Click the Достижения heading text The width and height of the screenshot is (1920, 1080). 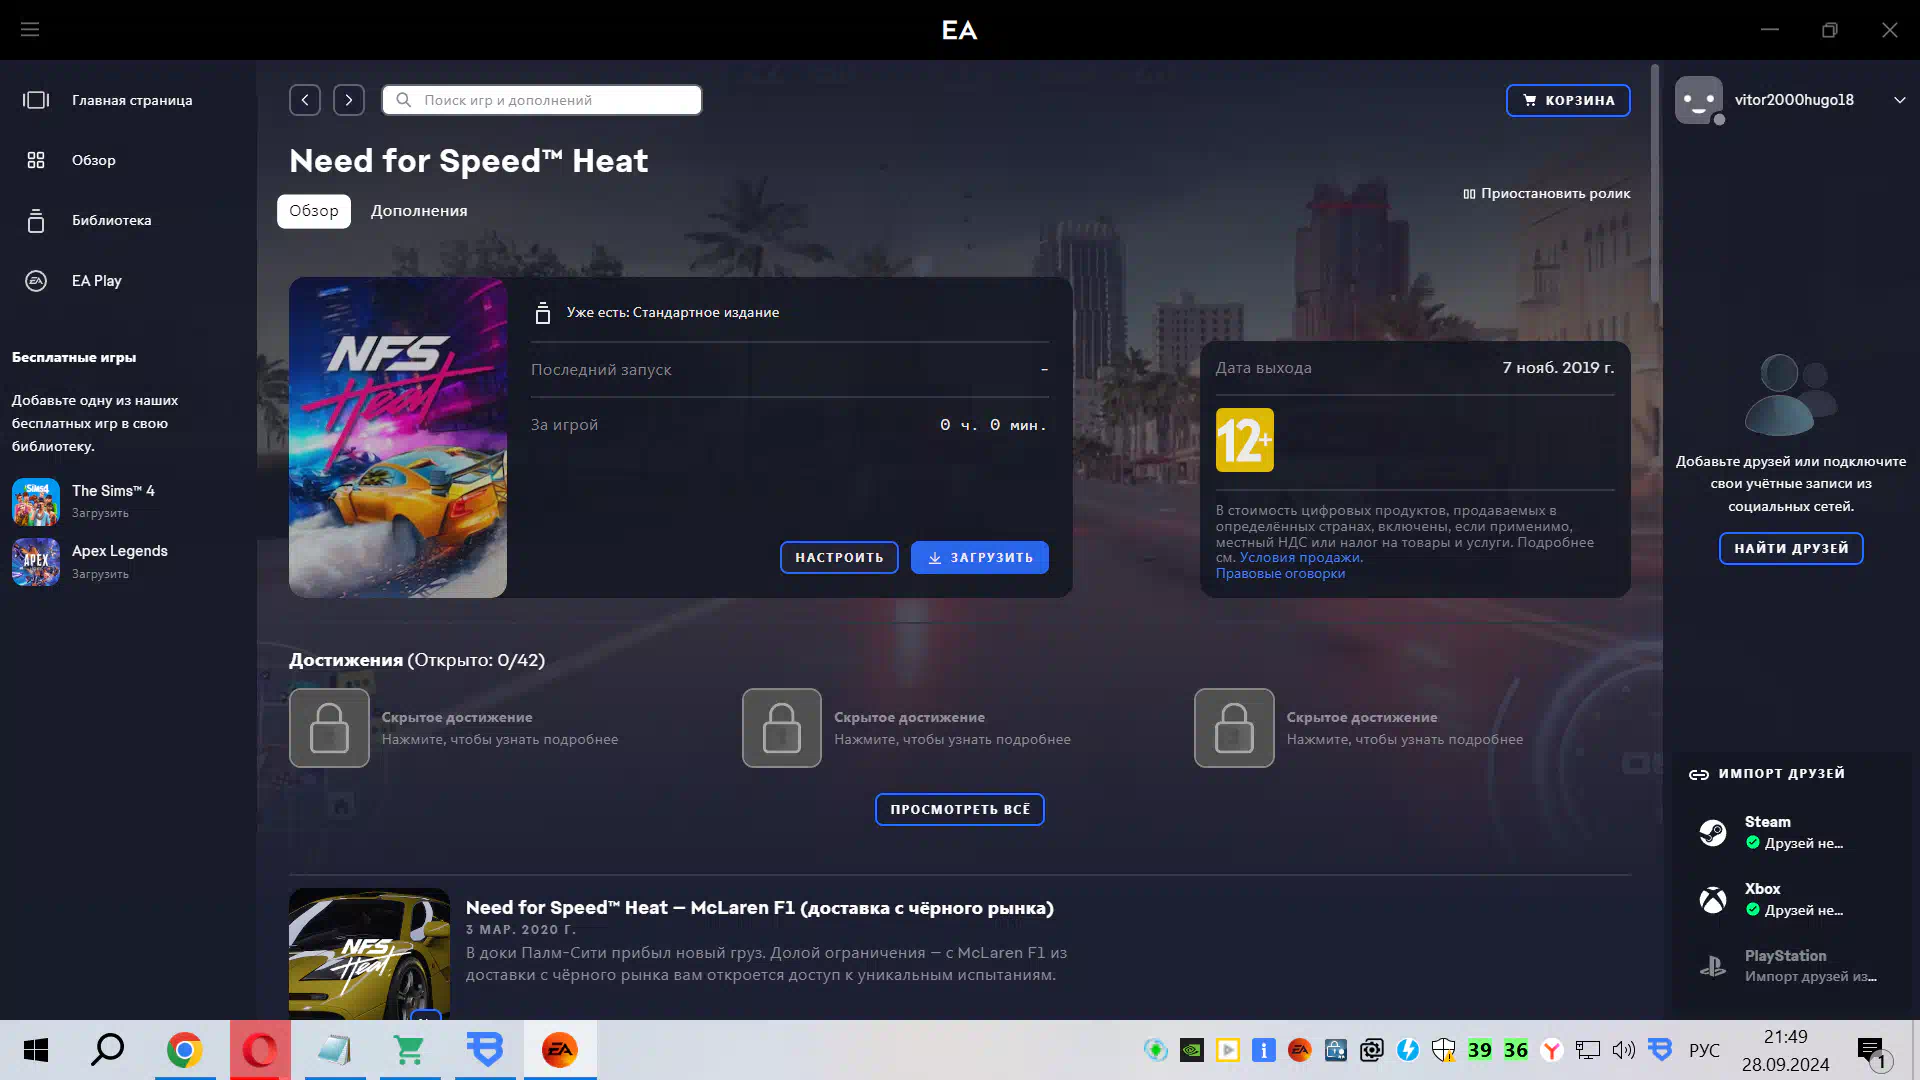346,660
